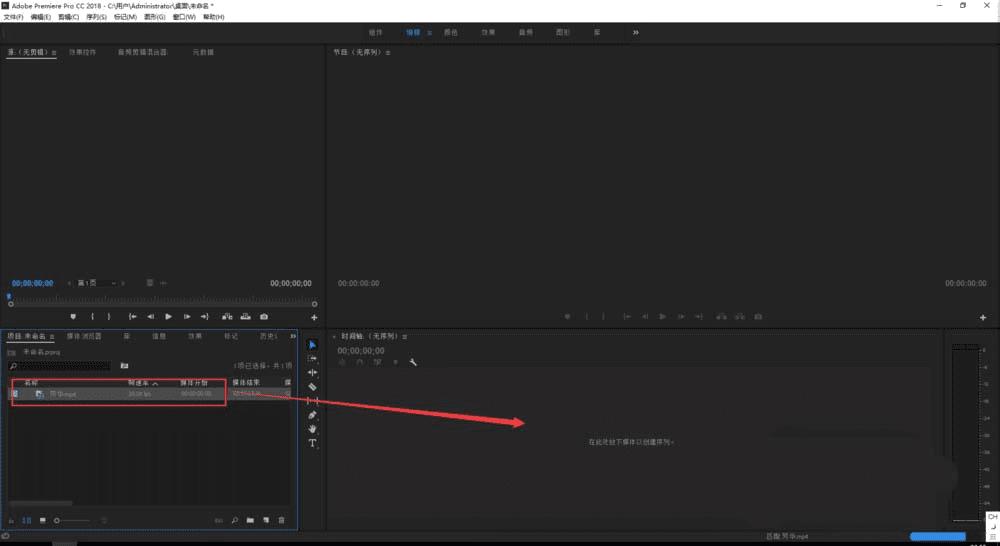Toggle Linked Selection in timeline
Viewport: 1000px width, 546px height.
(x=378, y=362)
